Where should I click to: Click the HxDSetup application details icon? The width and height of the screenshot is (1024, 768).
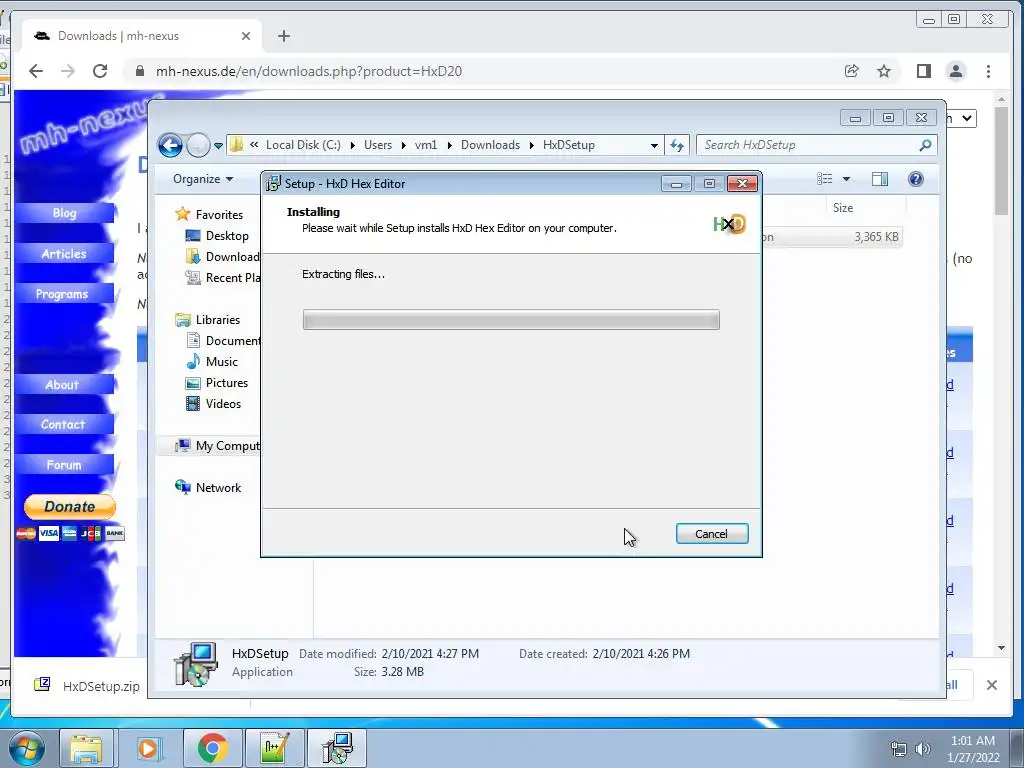(195, 664)
